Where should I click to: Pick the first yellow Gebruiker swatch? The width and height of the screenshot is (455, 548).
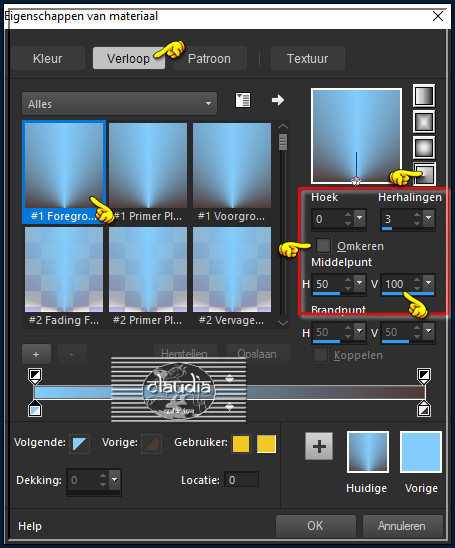241,444
